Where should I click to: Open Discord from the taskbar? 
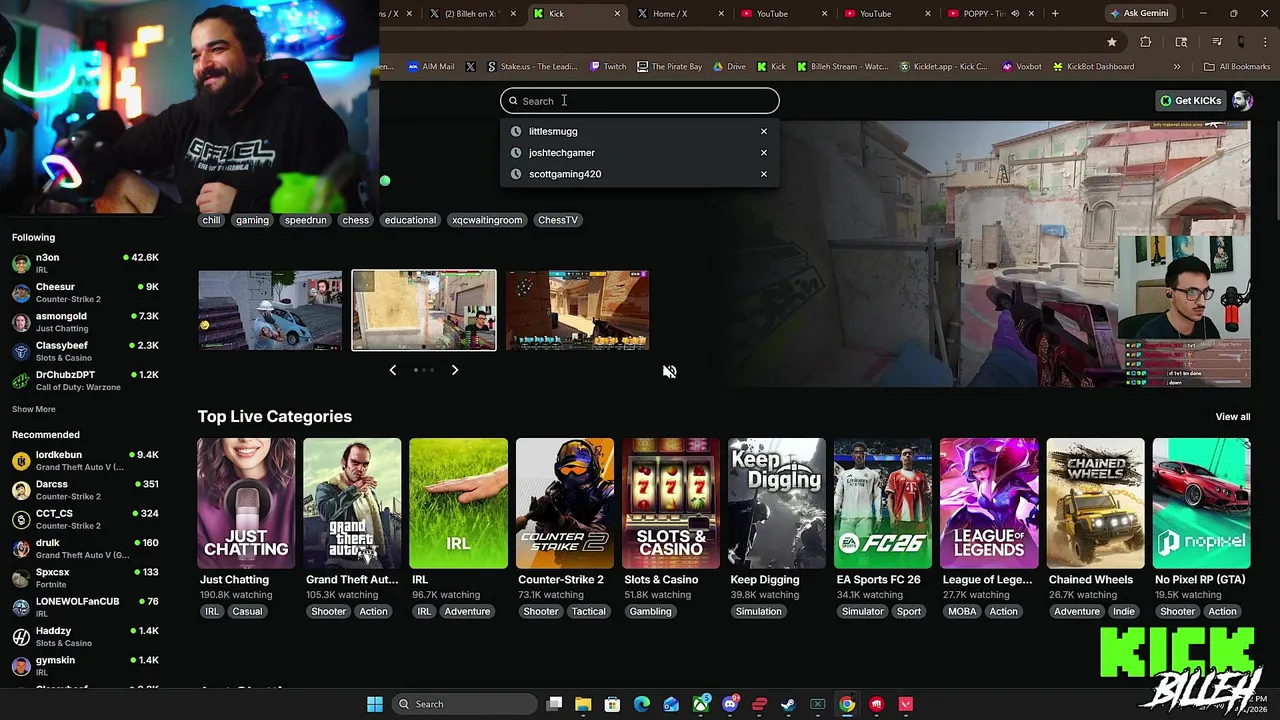click(730, 704)
